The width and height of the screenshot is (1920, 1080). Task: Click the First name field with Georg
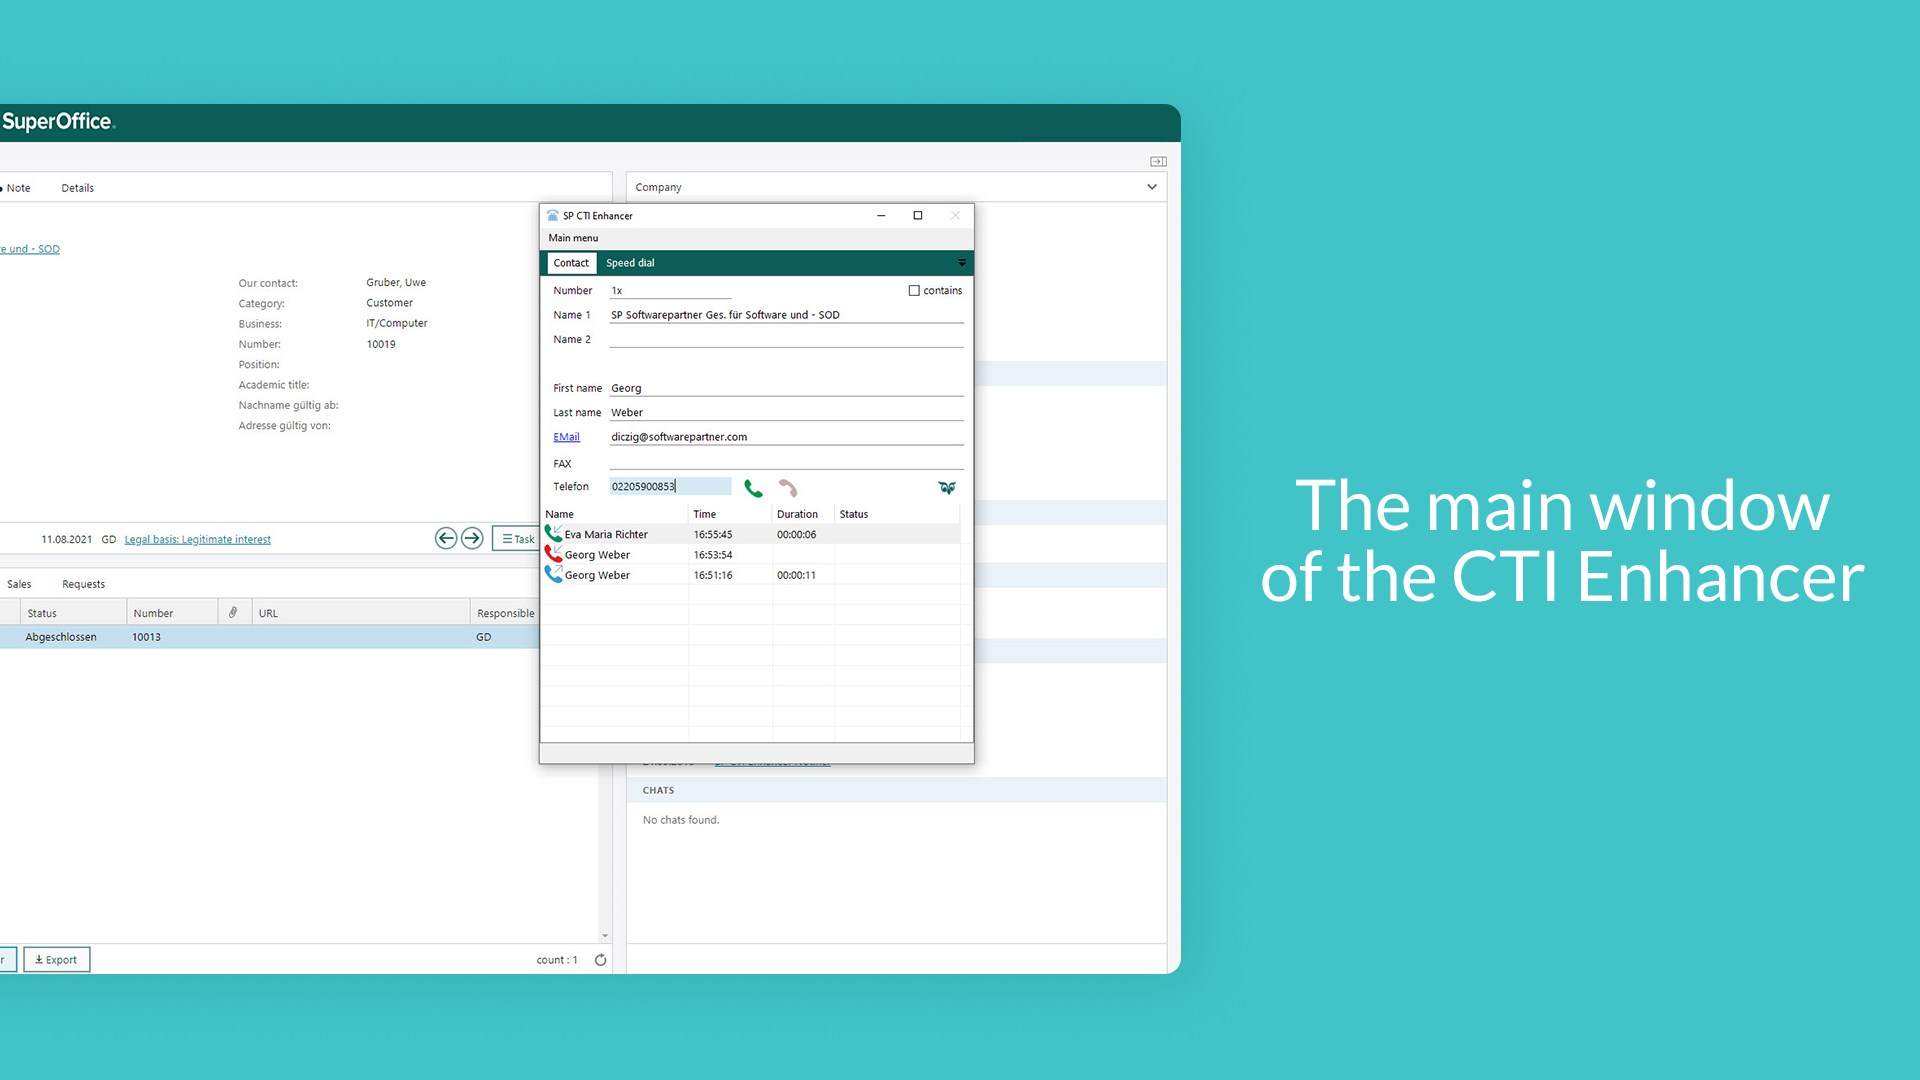tap(786, 388)
